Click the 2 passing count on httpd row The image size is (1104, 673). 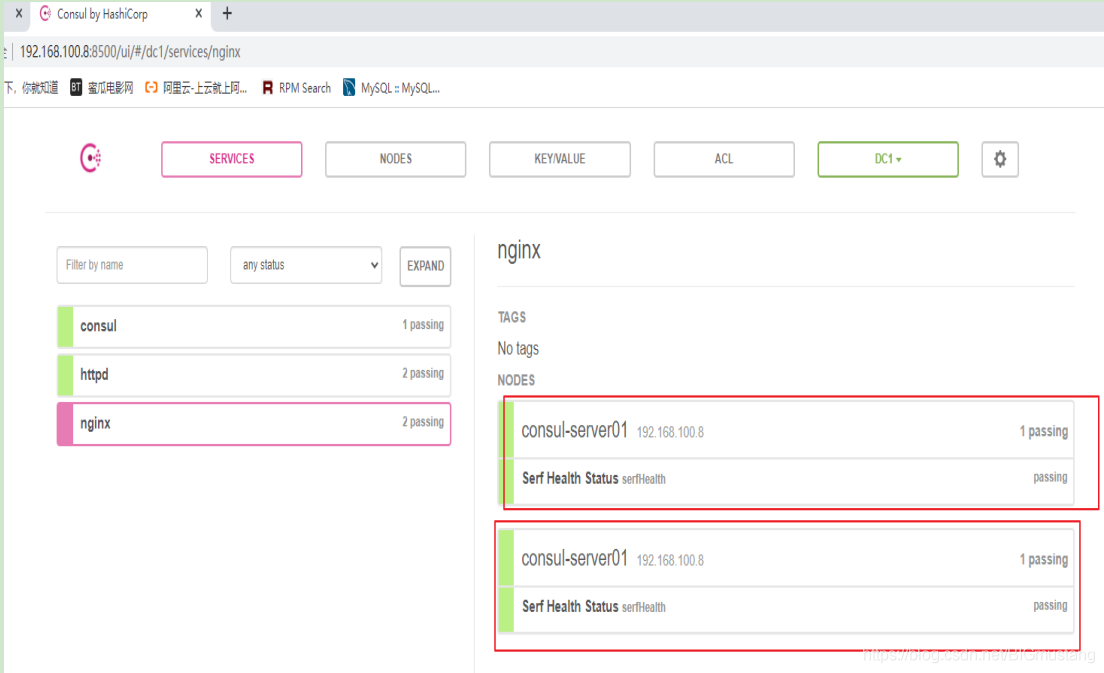click(x=422, y=373)
